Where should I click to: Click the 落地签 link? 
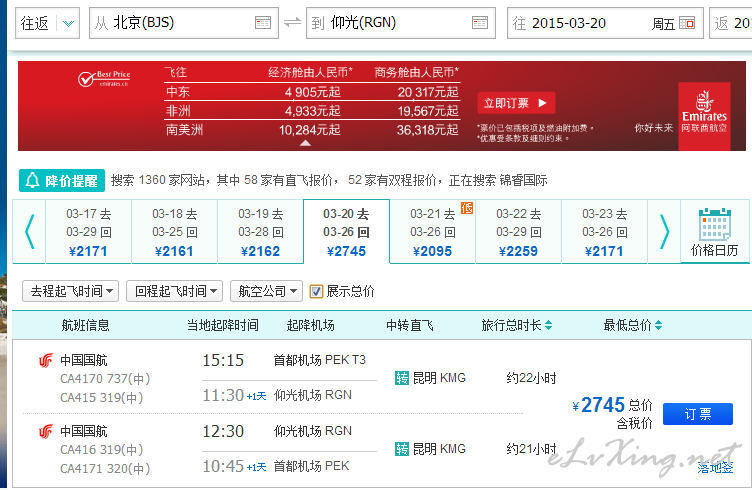(715, 467)
